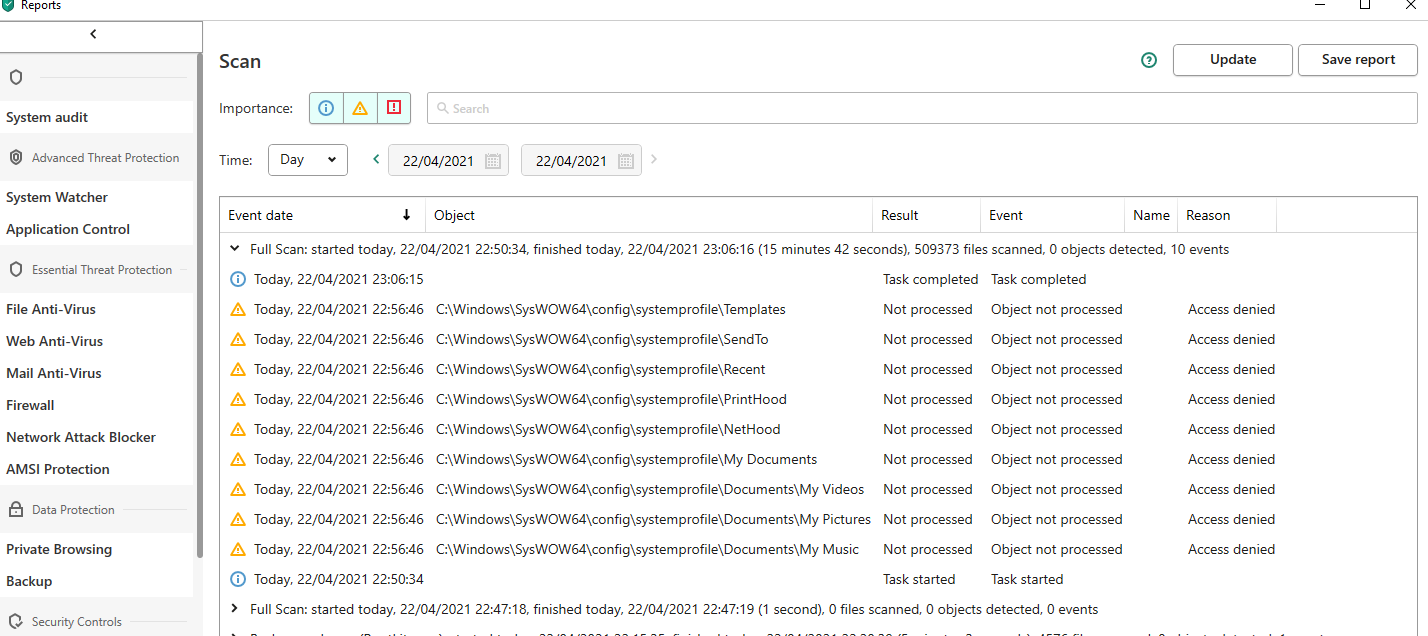Click the warning icon on My Documents row
Image resolution: width=1428 pixels, height=636 pixels.
[238, 459]
